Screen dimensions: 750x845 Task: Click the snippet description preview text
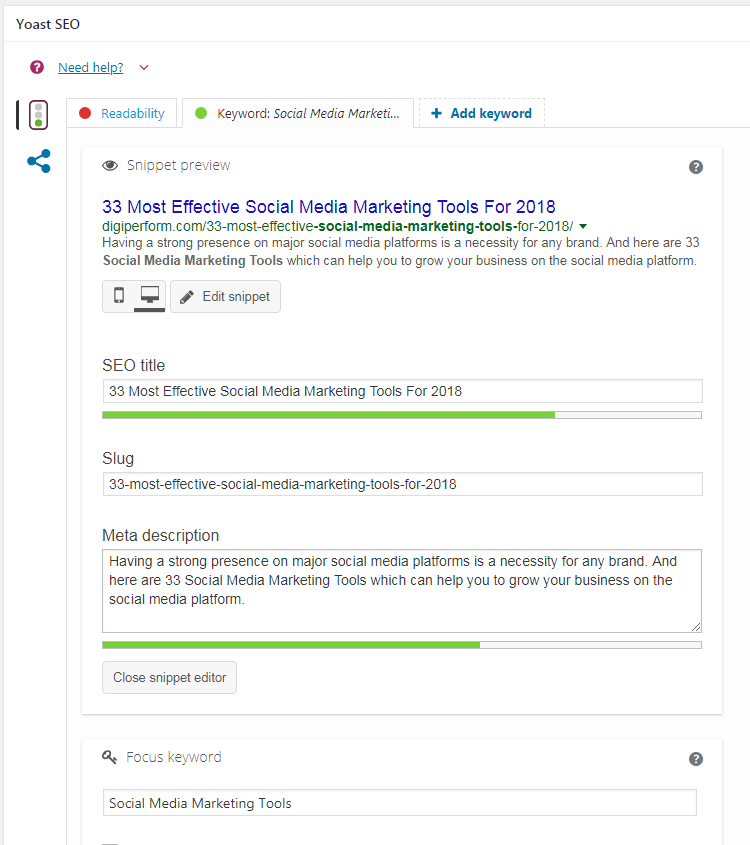point(400,252)
